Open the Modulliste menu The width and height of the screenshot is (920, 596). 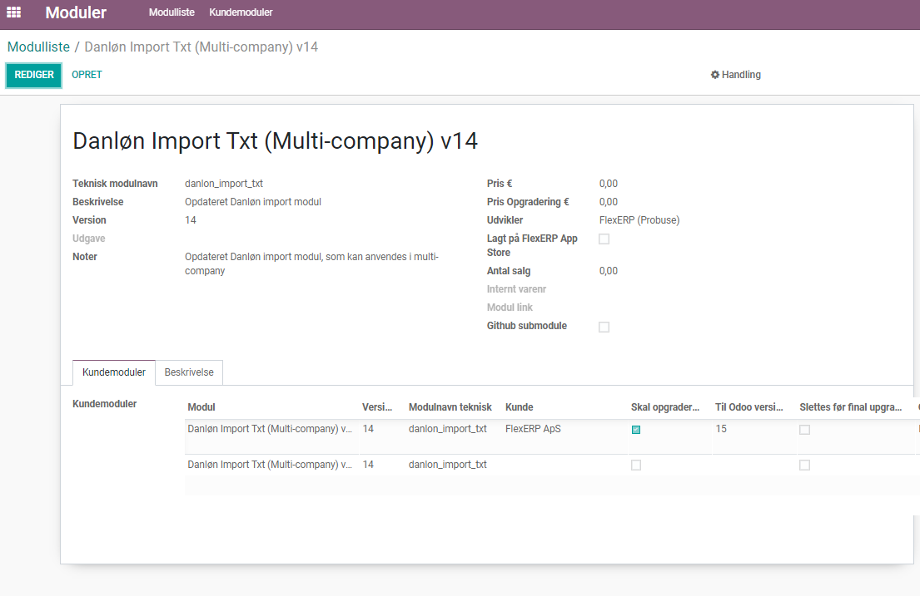click(171, 12)
